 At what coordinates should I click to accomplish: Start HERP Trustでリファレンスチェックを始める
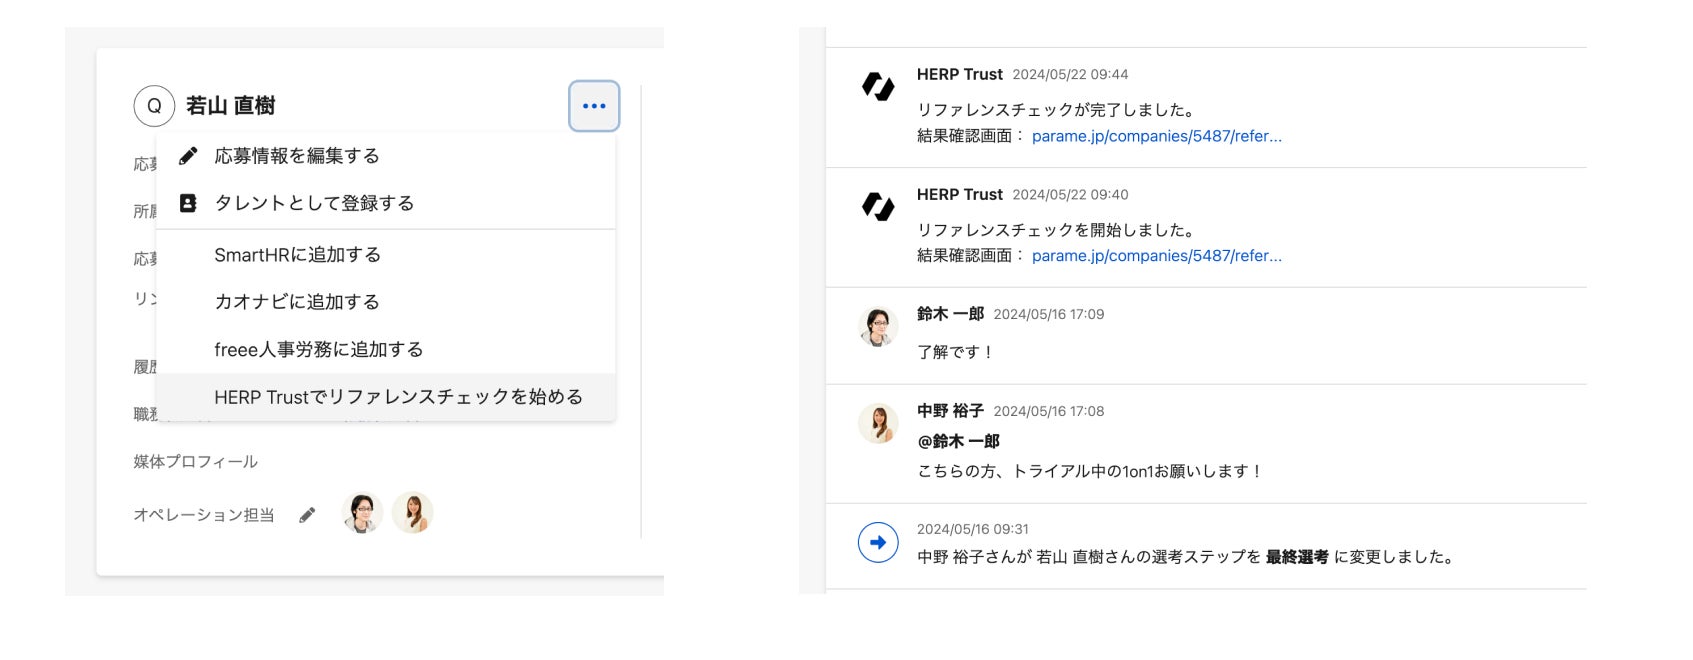click(x=386, y=397)
